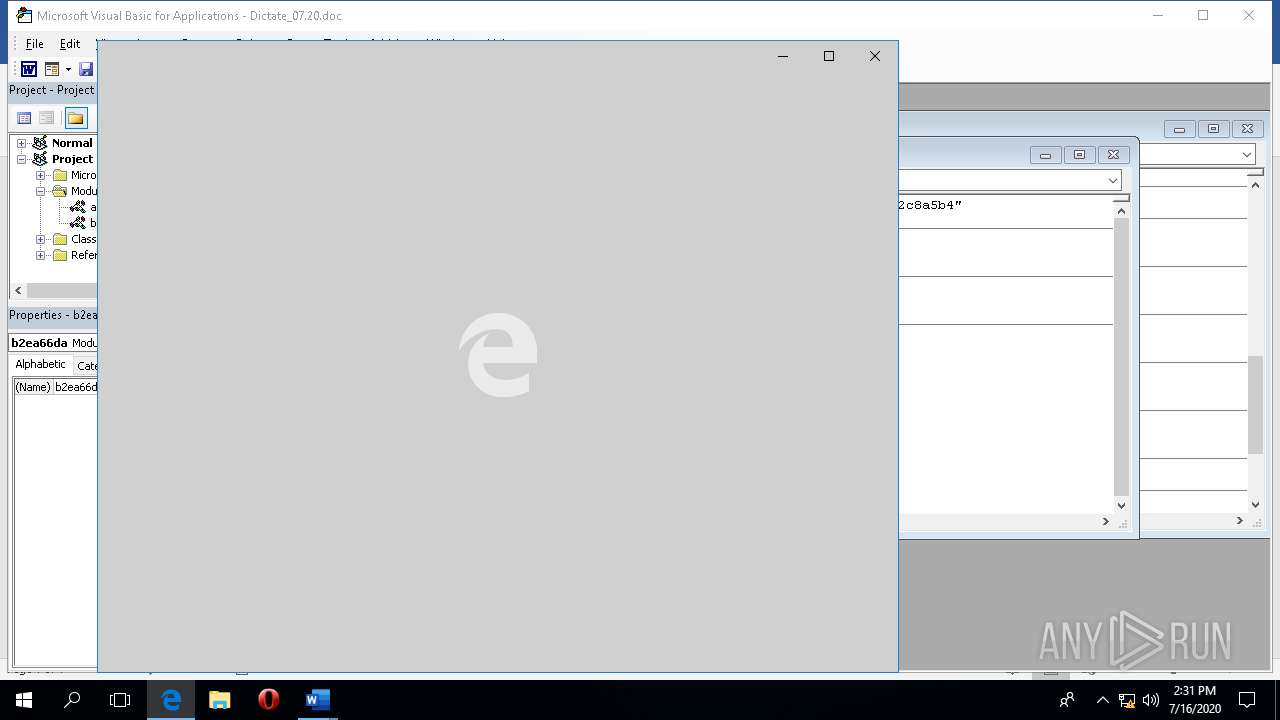
Task: Minimize the Edge browser window
Action: pyautogui.click(x=783, y=56)
